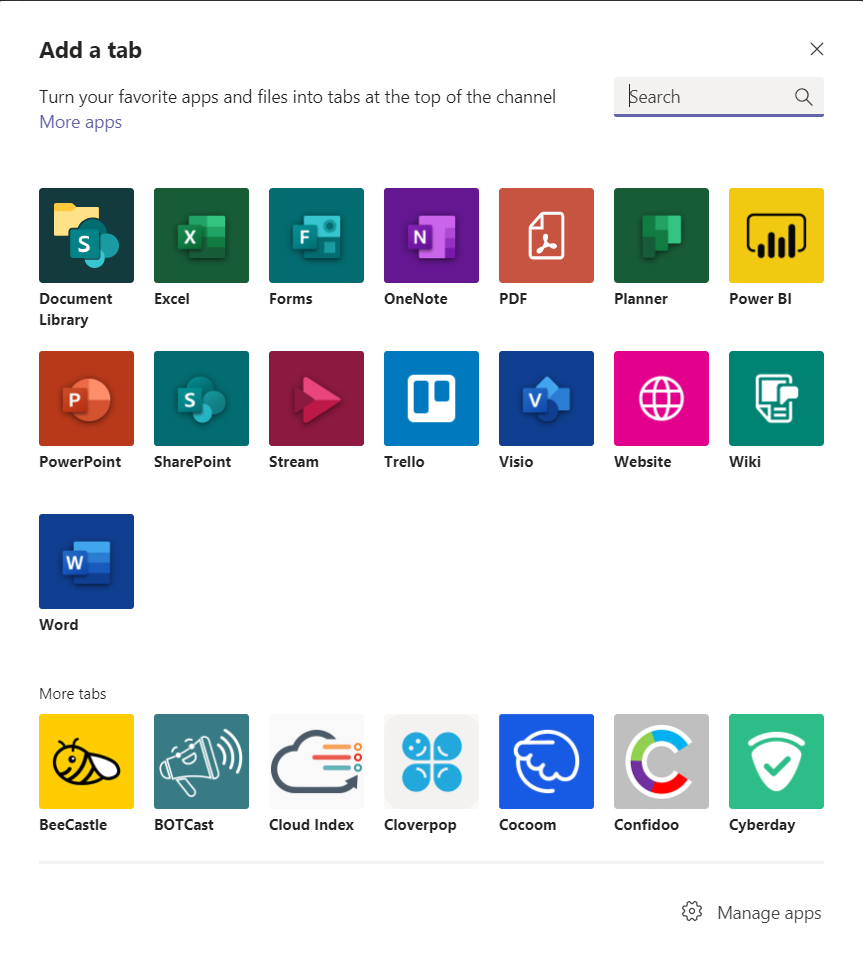Click the Manage apps gear icon
This screenshot has width=863, height=957.
691,911
